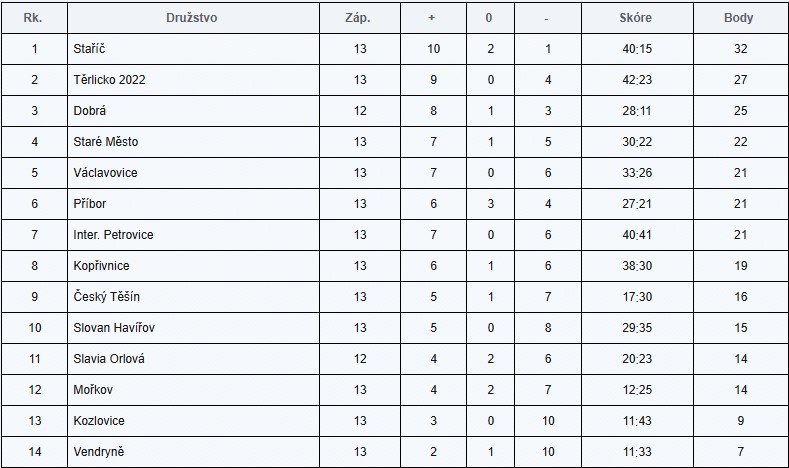
Task: Click the Záp. column header
Action: pyautogui.click(x=358, y=18)
